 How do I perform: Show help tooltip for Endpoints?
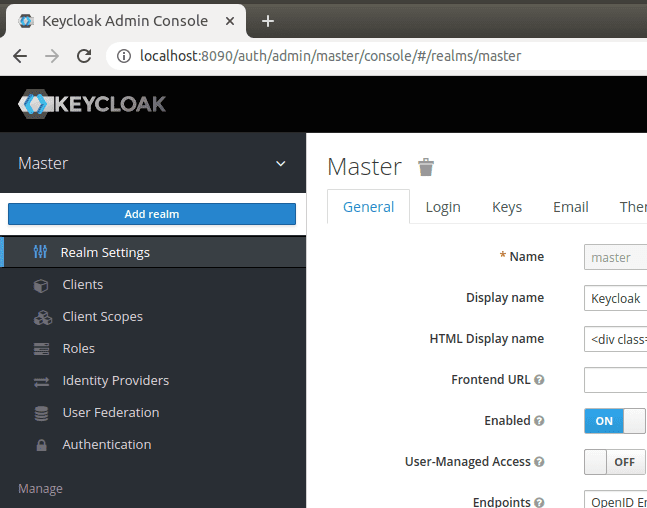pos(539,502)
